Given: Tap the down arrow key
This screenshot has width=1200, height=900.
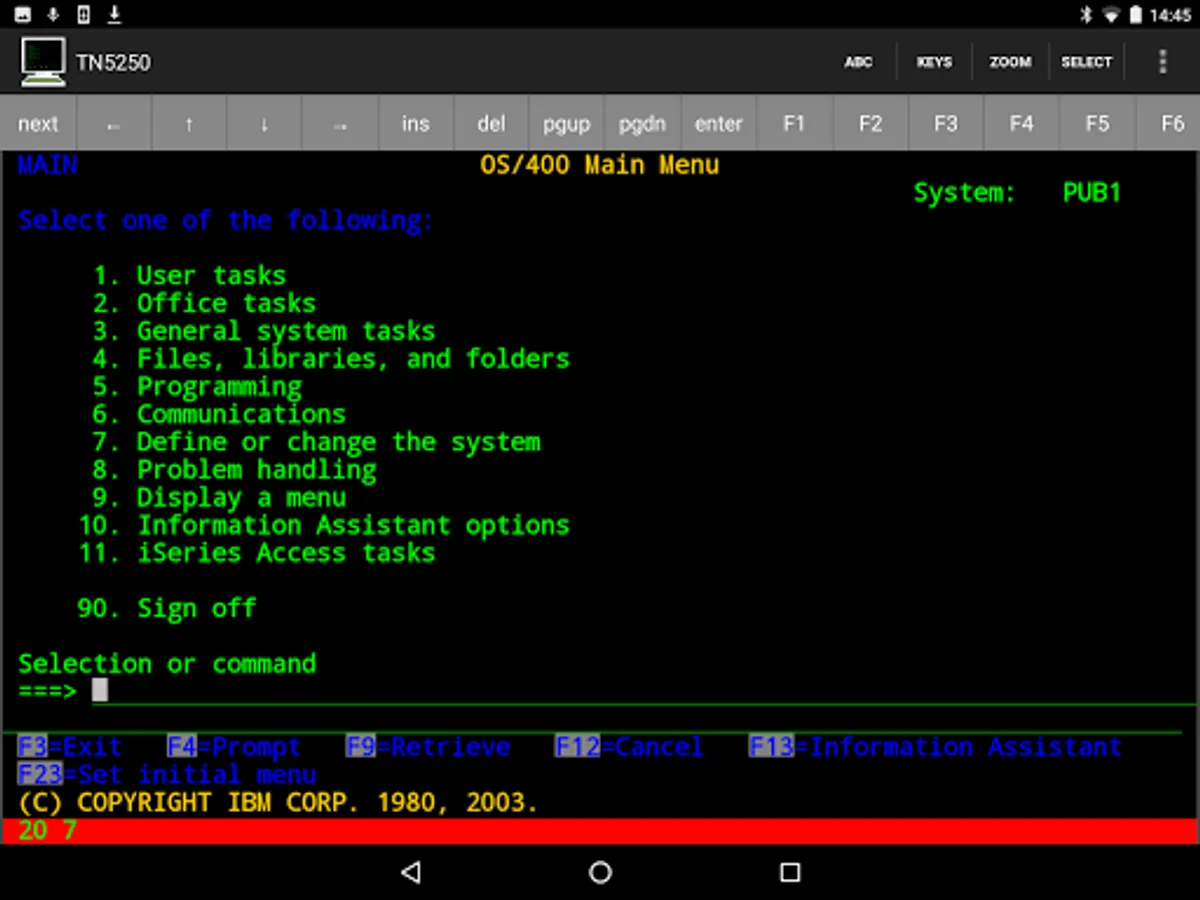Looking at the screenshot, I should pos(264,124).
